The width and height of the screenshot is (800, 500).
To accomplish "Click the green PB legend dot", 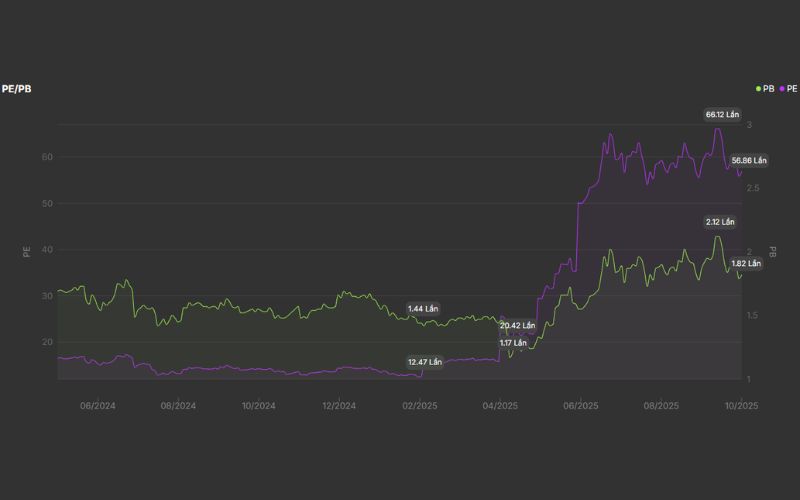I will tap(759, 89).
